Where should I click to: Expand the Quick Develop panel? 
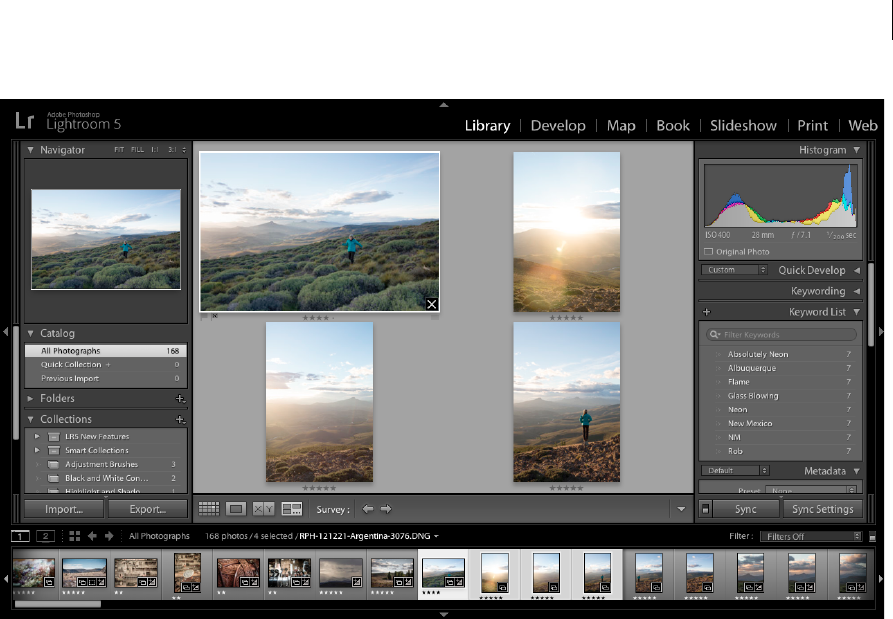coord(857,270)
